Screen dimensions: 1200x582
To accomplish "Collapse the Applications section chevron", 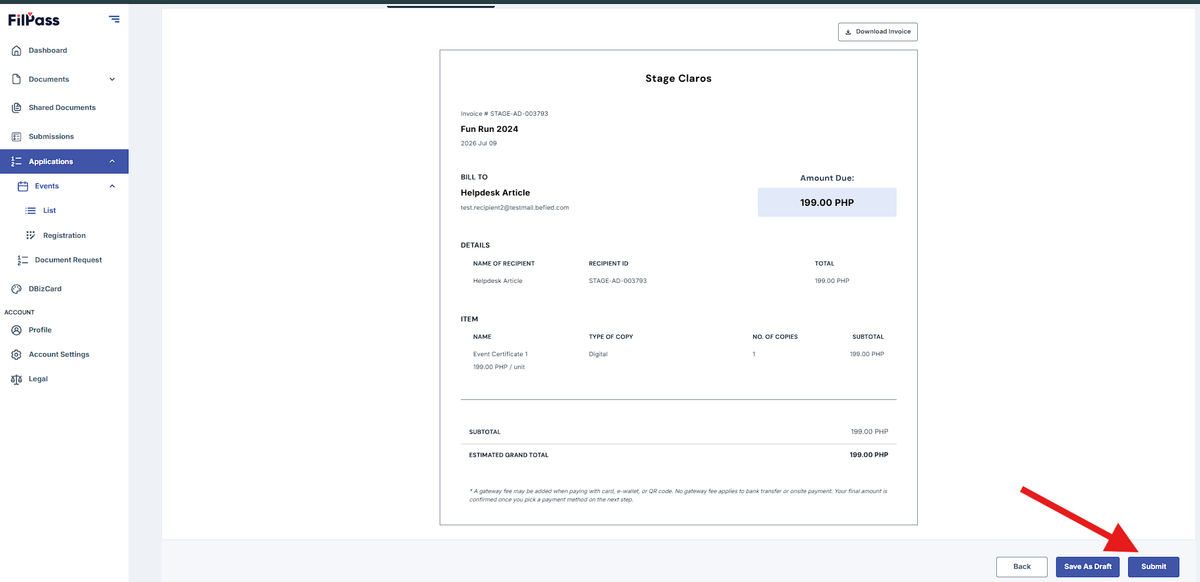I will click(112, 162).
